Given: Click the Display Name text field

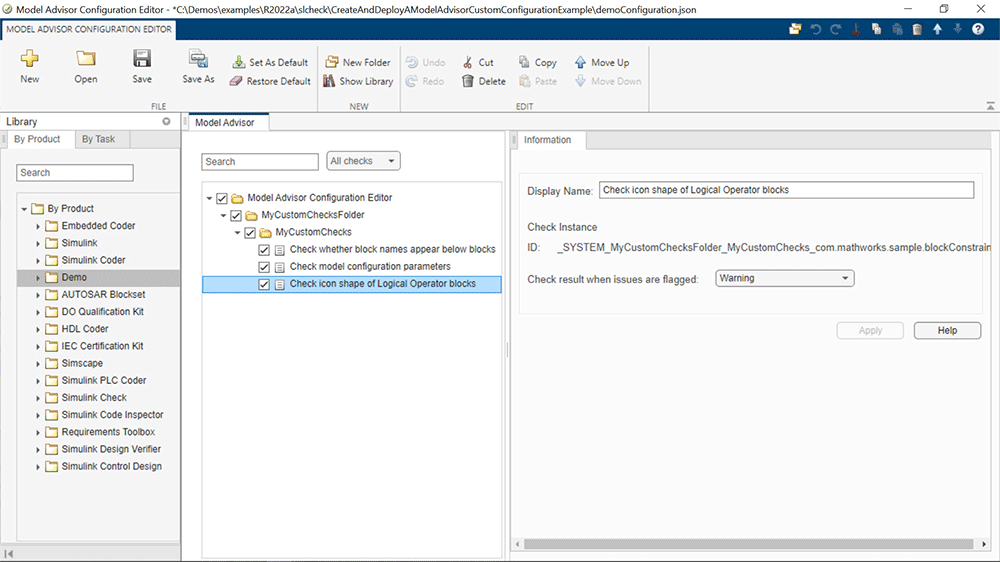Looking at the screenshot, I should click(785, 190).
